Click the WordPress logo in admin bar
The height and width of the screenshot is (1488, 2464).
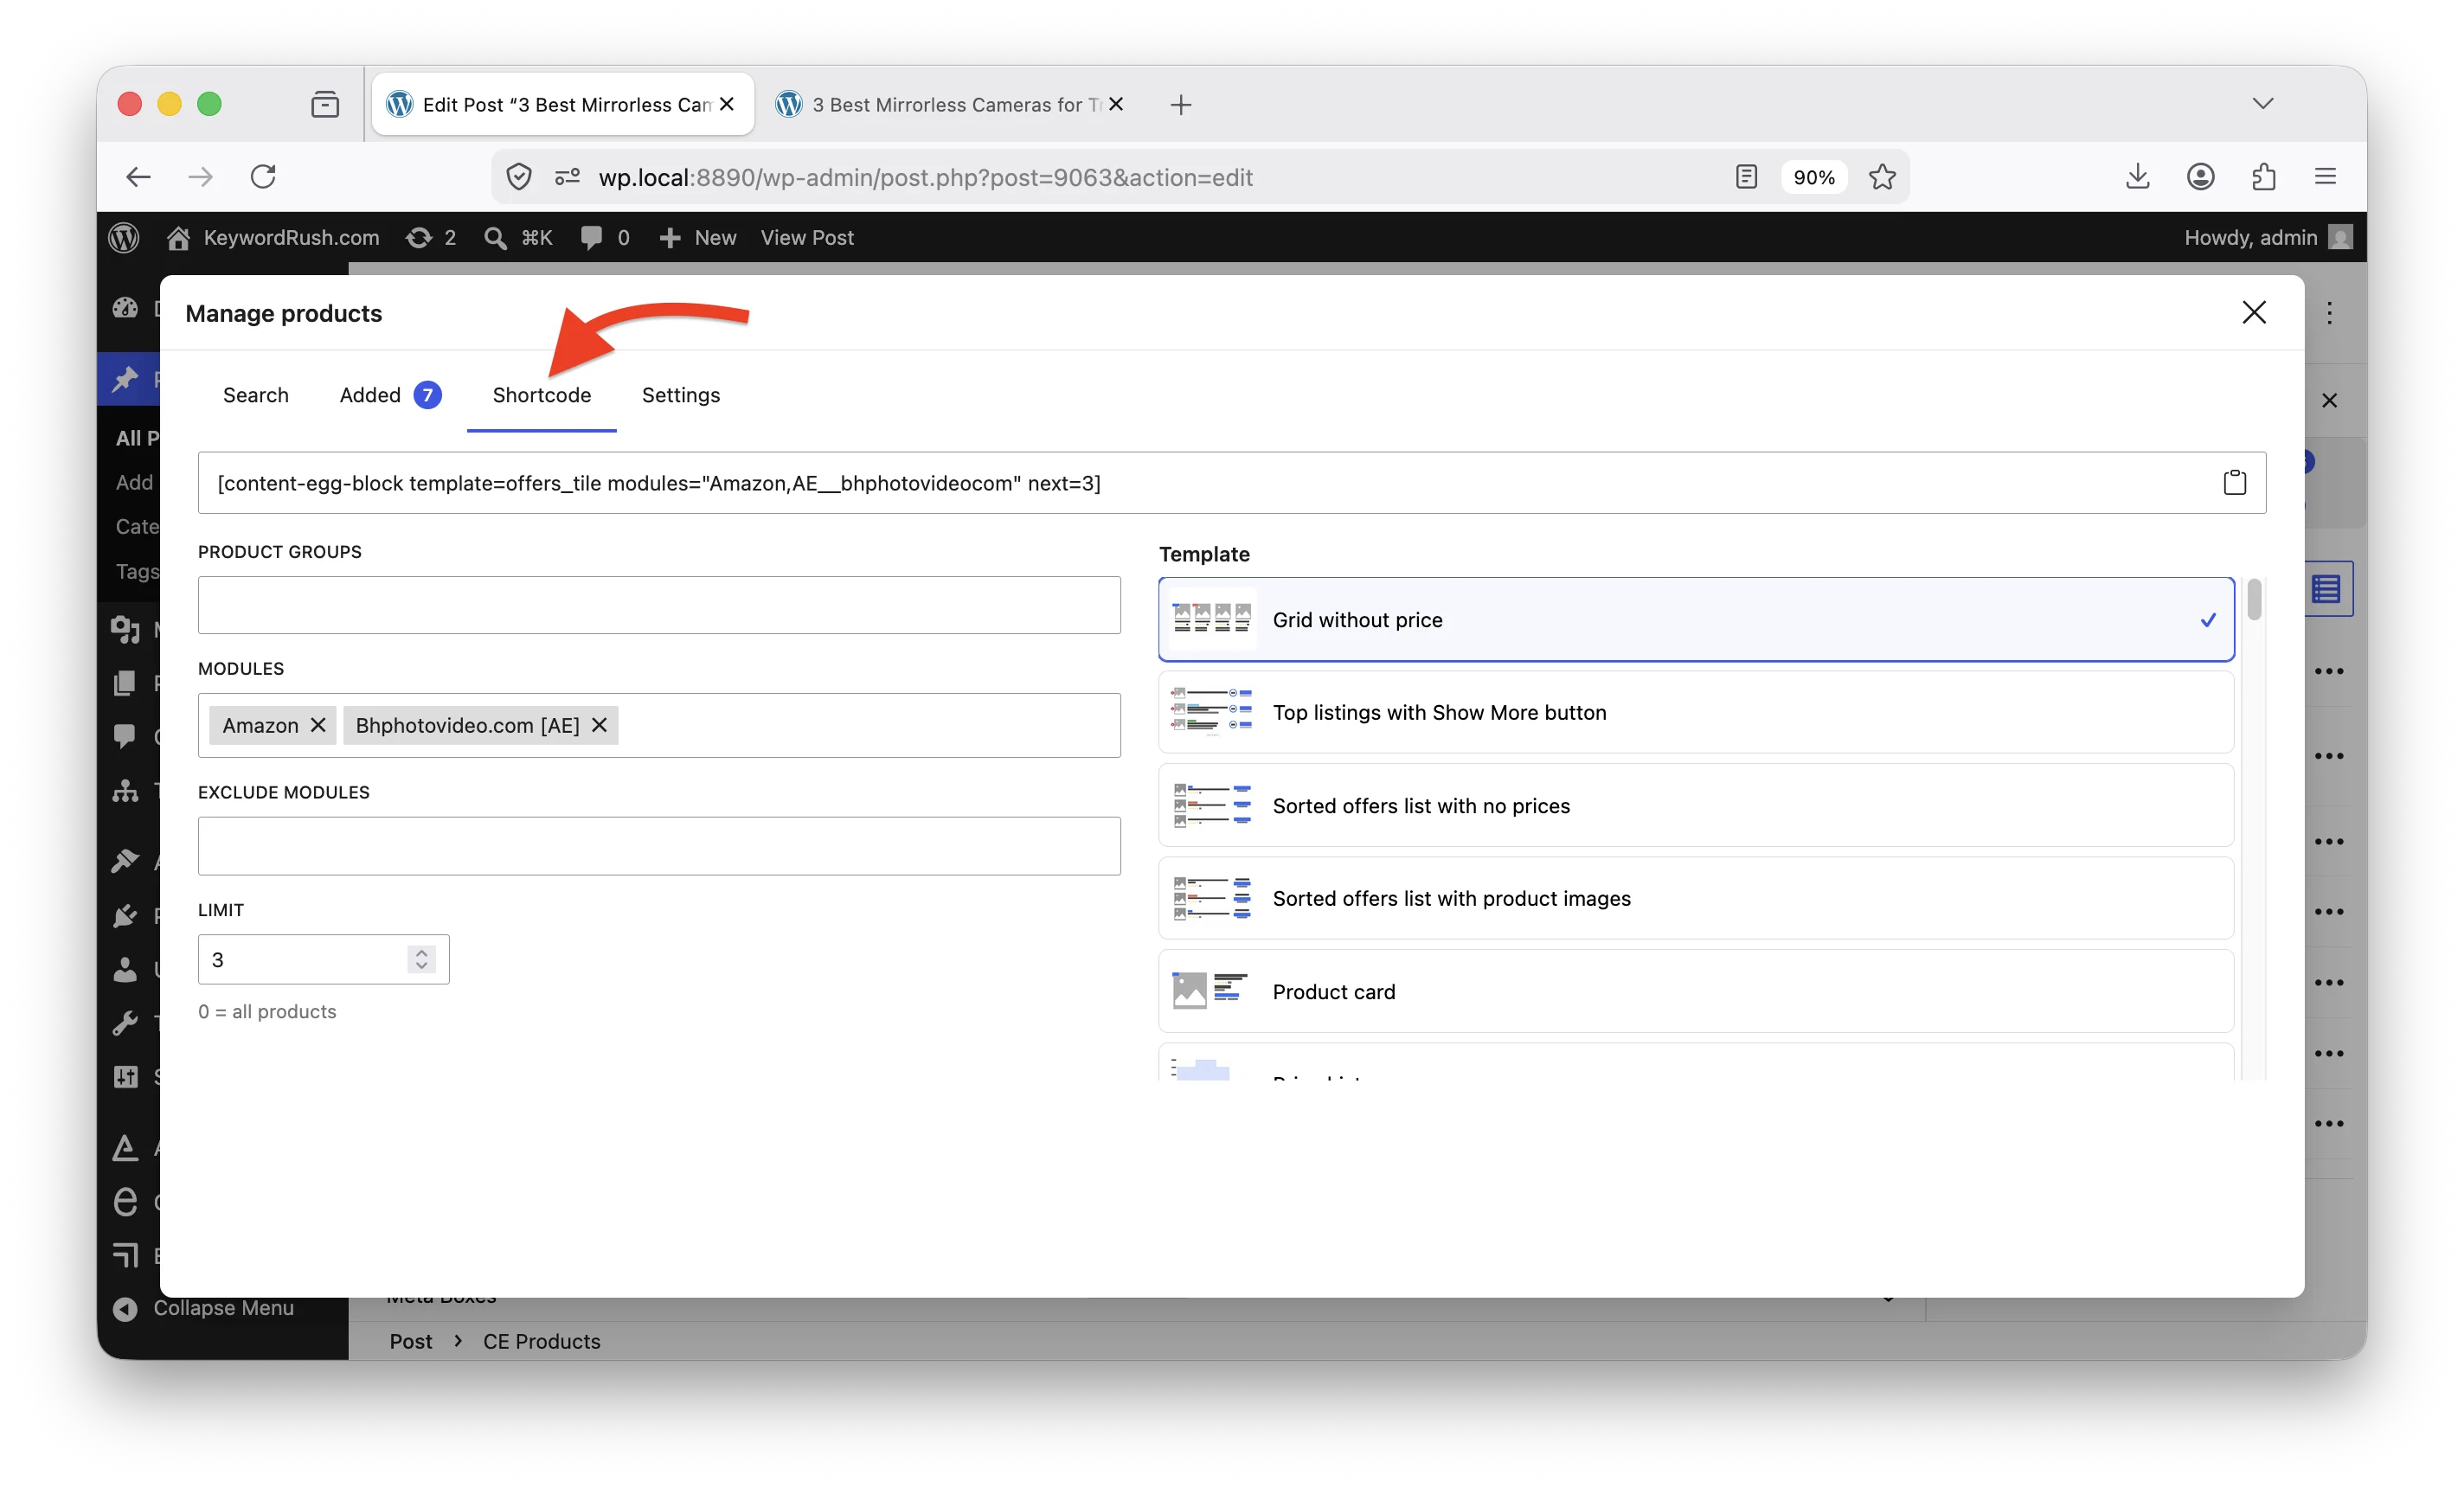[x=124, y=237]
